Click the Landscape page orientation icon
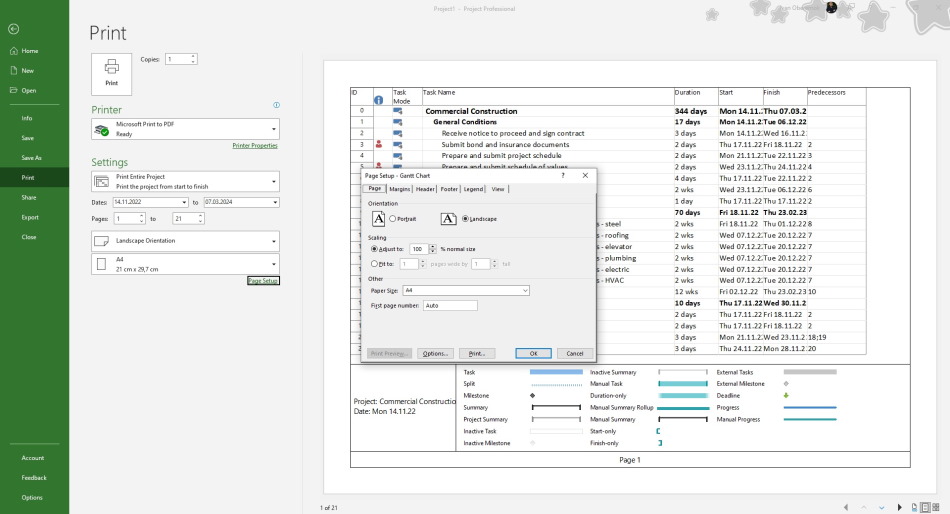950x514 pixels. tap(448, 219)
